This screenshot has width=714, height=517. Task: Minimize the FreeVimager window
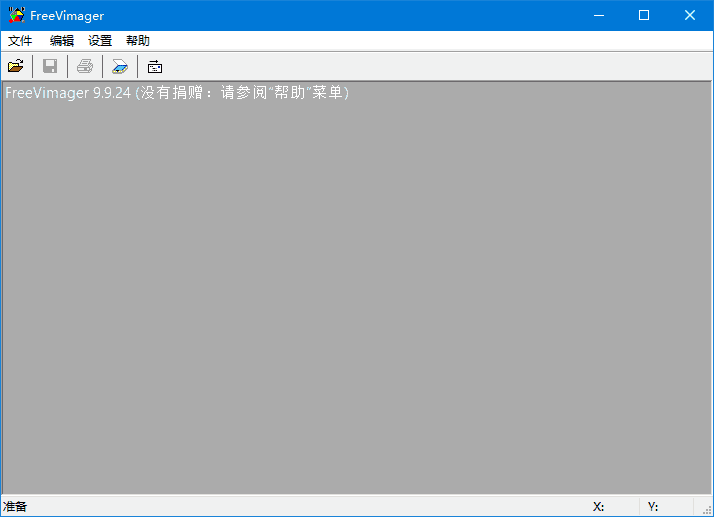pos(599,15)
